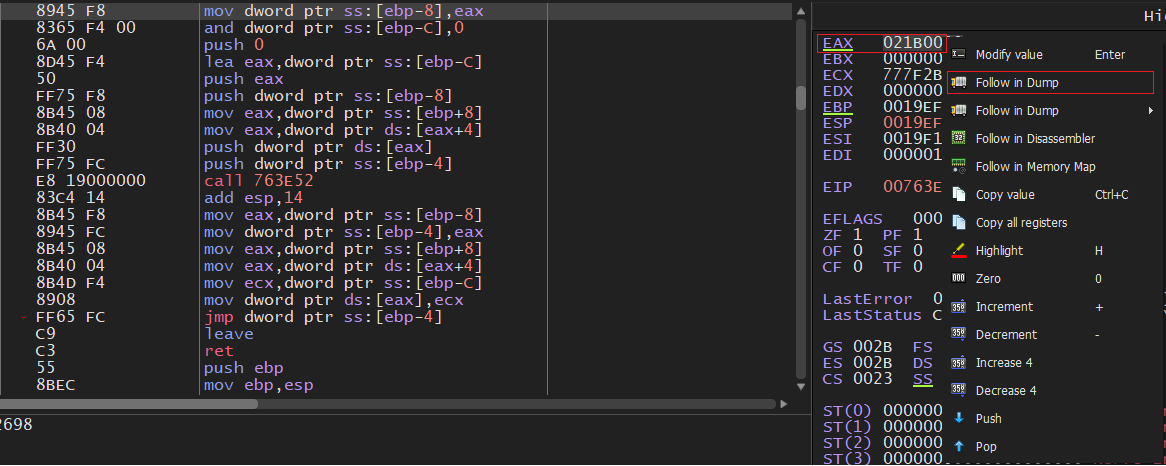Click the horizontal scrollbar right arrow
Screen dimensions: 1166x466
(783, 404)
